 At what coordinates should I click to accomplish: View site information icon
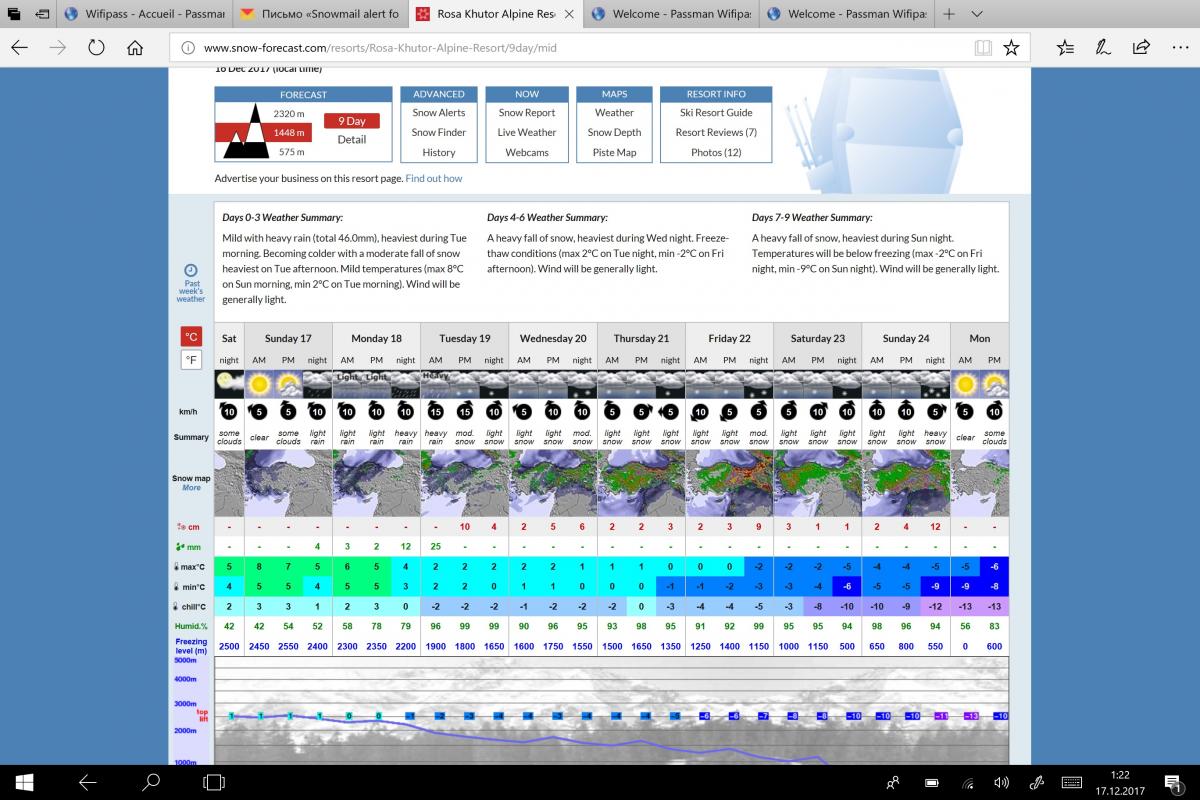pyautogui.click(x=187, y=47)
